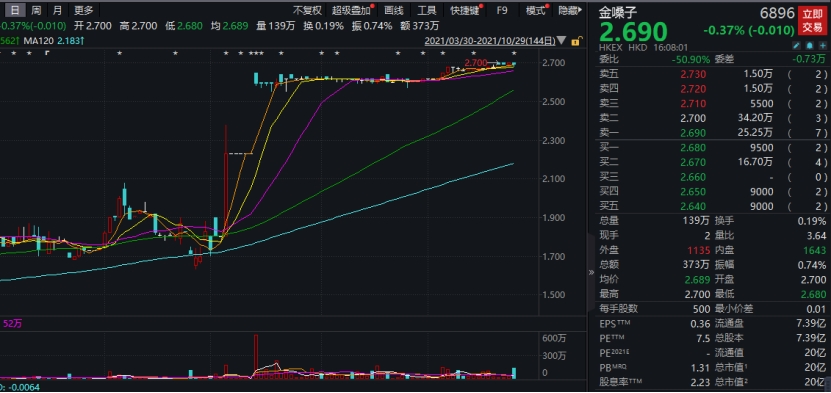Select the 买三 bid row at 2.660

coord(712,177)
